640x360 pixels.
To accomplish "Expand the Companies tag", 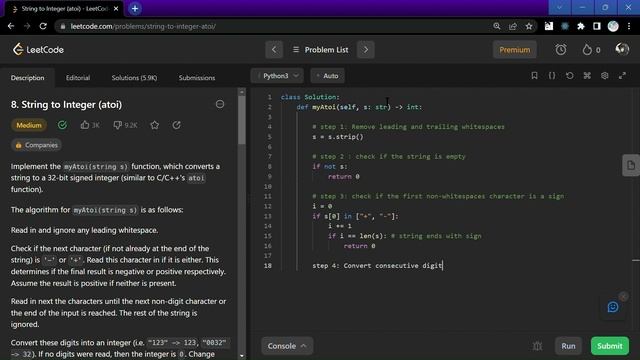I will pos(36,145).
